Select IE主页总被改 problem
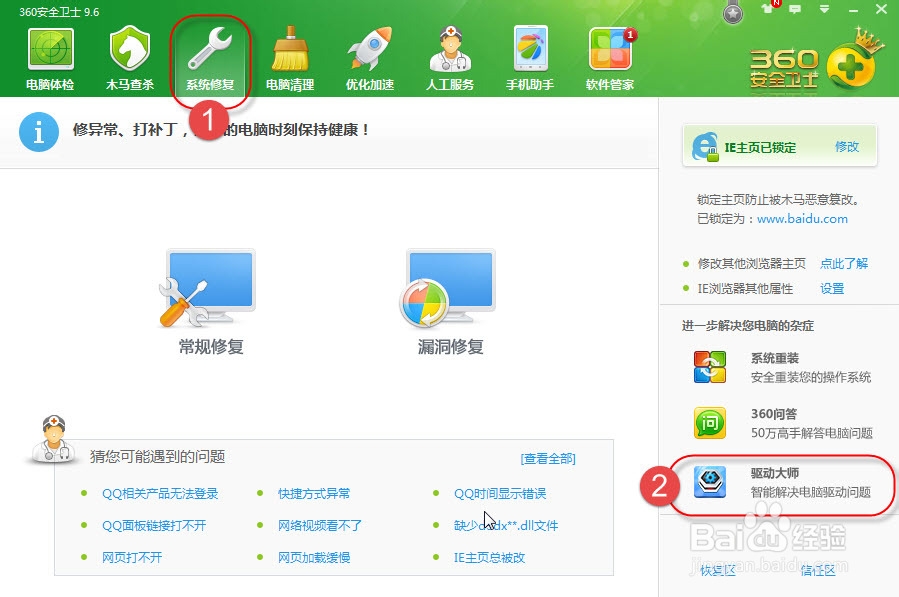The image size is (899, 597). pyautogui.click(x=489, y=557)
